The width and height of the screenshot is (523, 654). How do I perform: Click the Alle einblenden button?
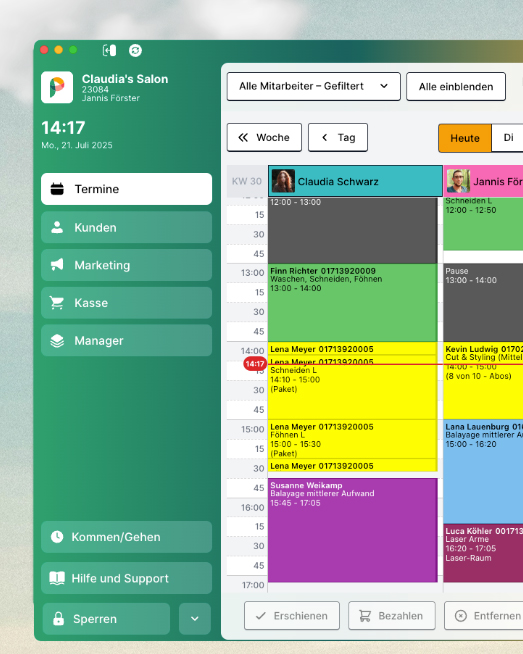click(x=456, y=86)
